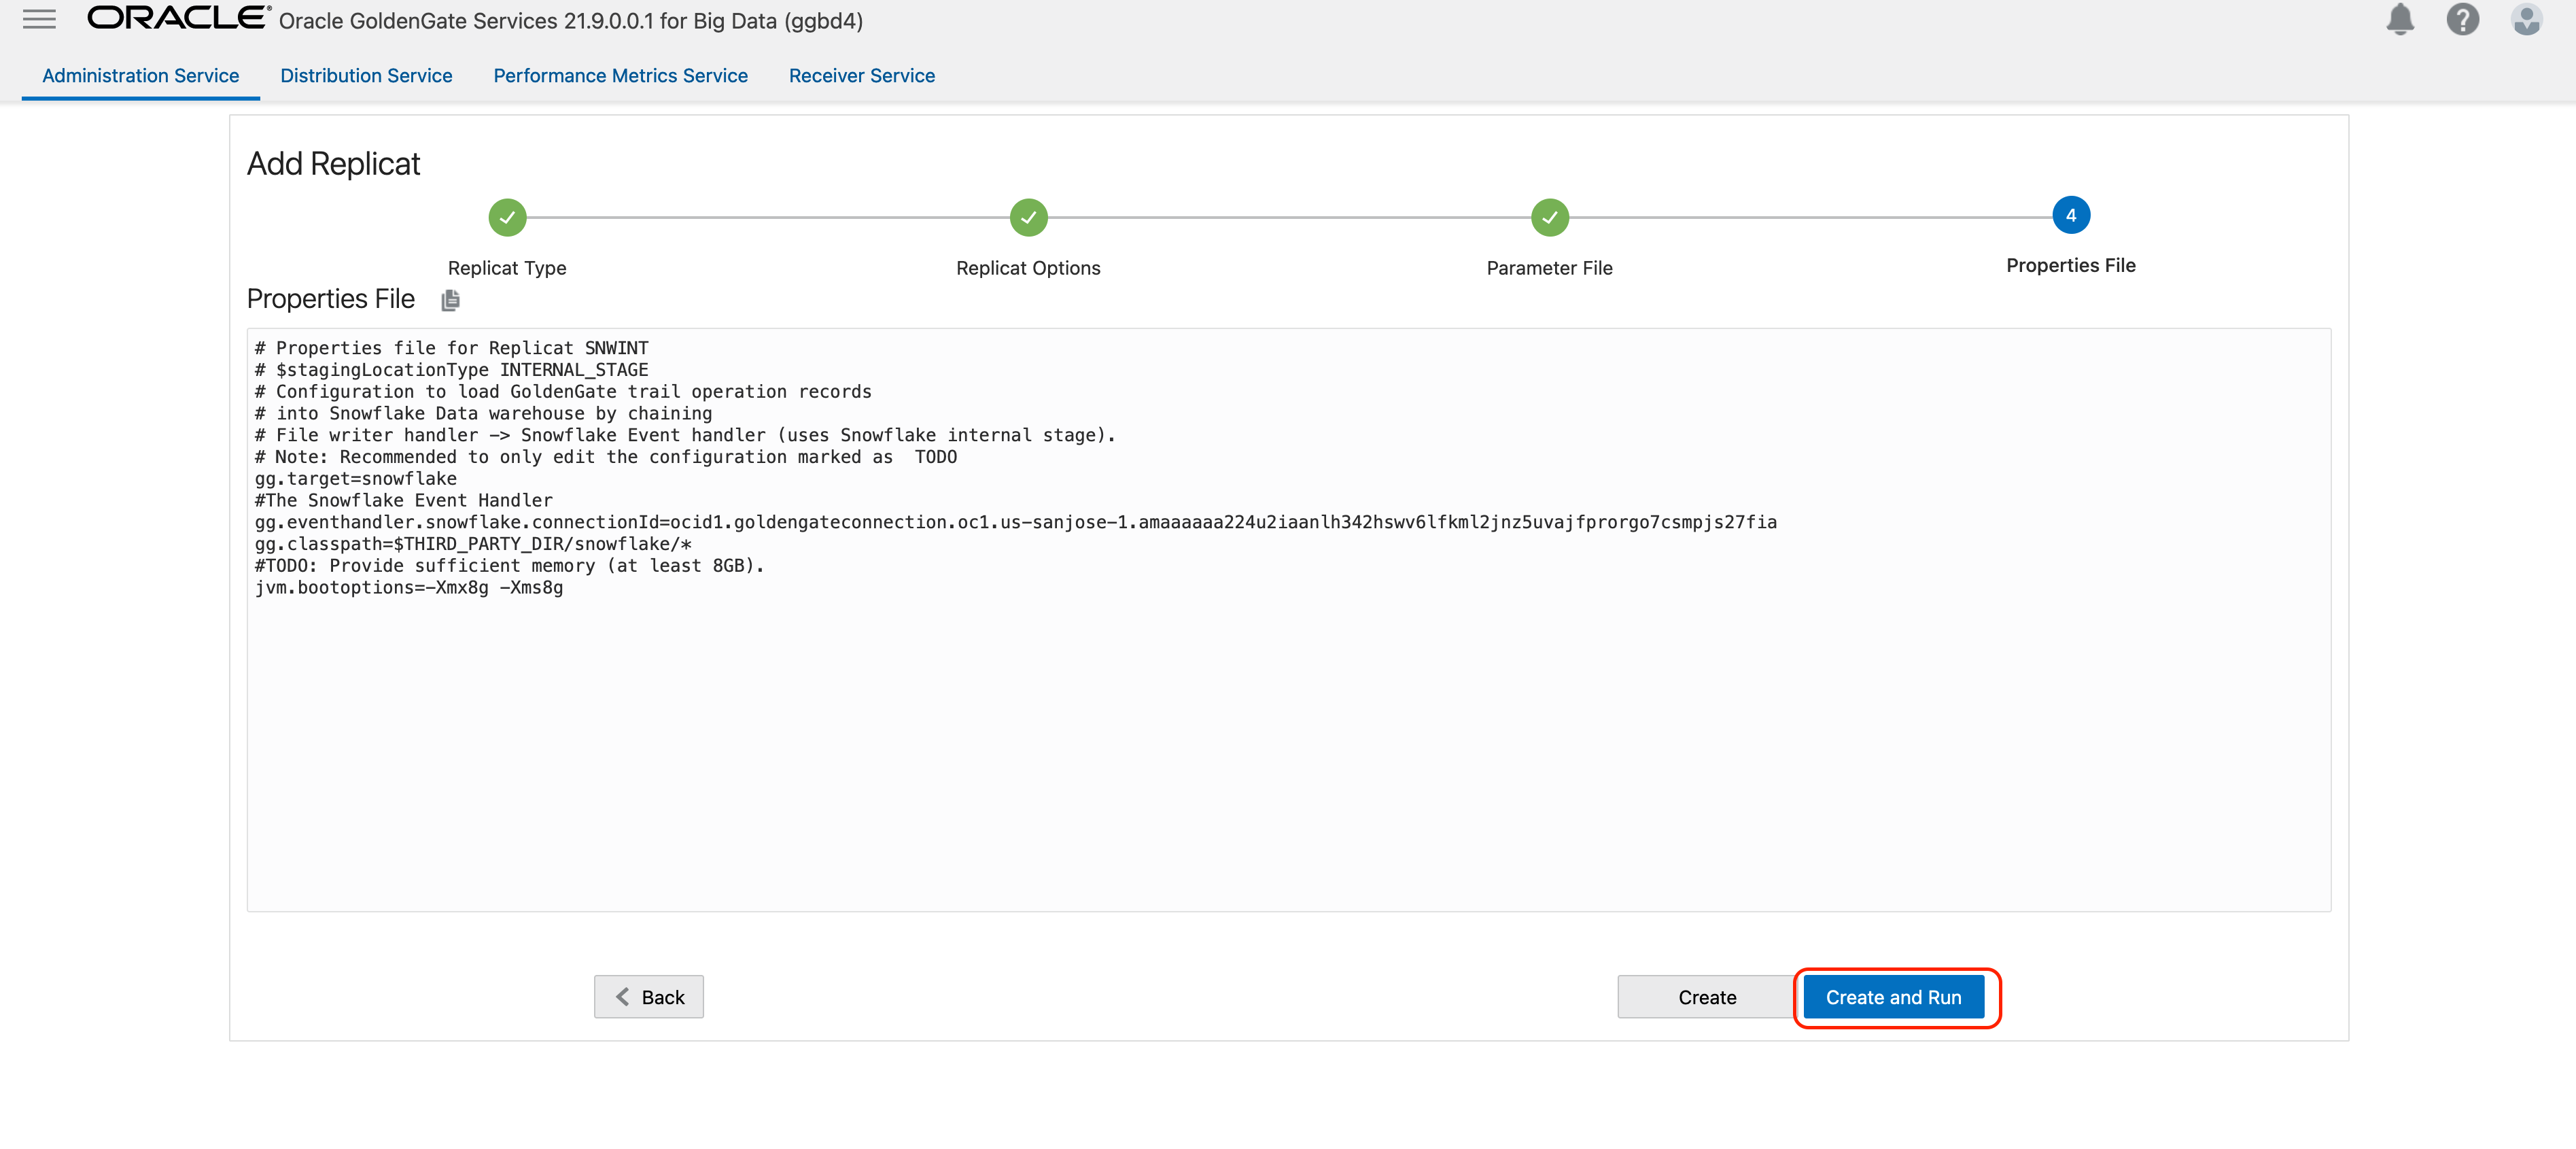This screenshot has height=1149, width=2576.
Task: Select the Administration Service tab
Action: coord(140,75)
